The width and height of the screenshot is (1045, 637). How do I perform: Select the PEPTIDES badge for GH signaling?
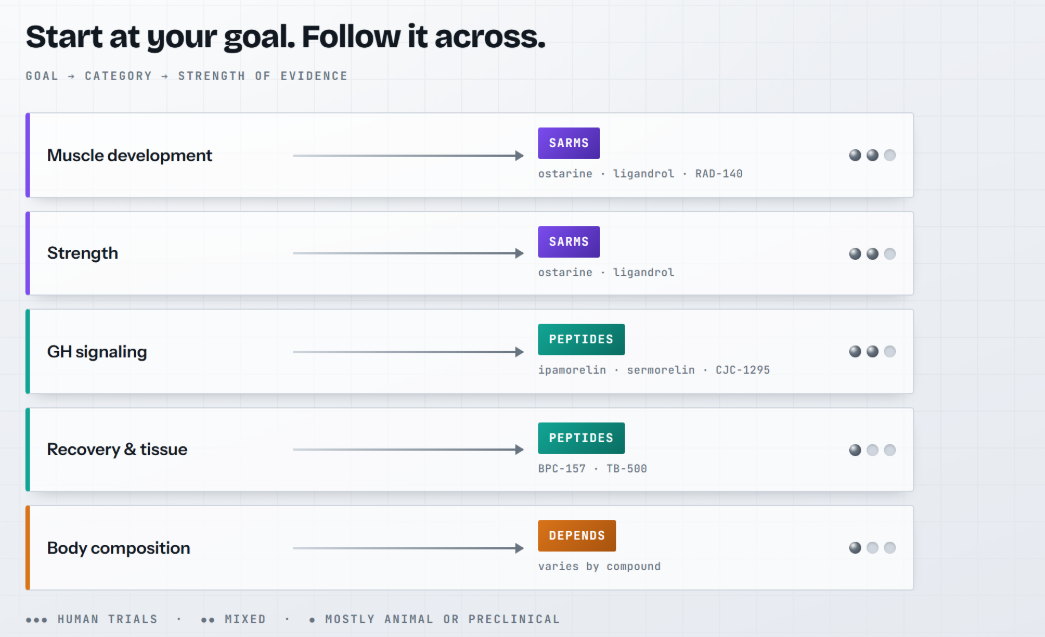point(581,339)
